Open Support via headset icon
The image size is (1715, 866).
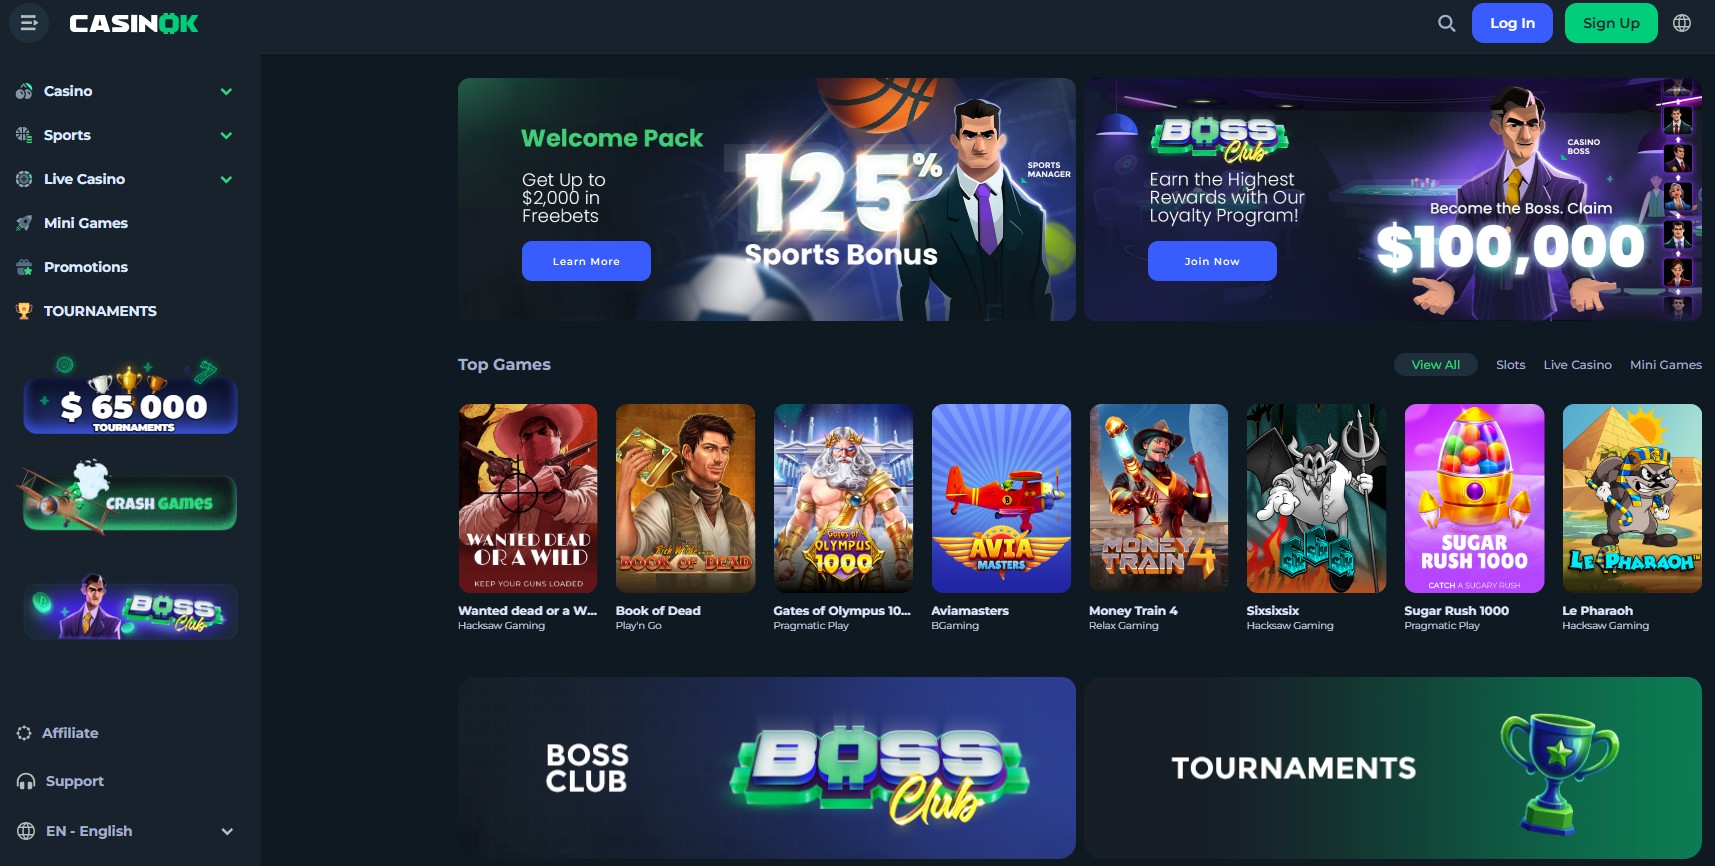[x=26, y=781]
